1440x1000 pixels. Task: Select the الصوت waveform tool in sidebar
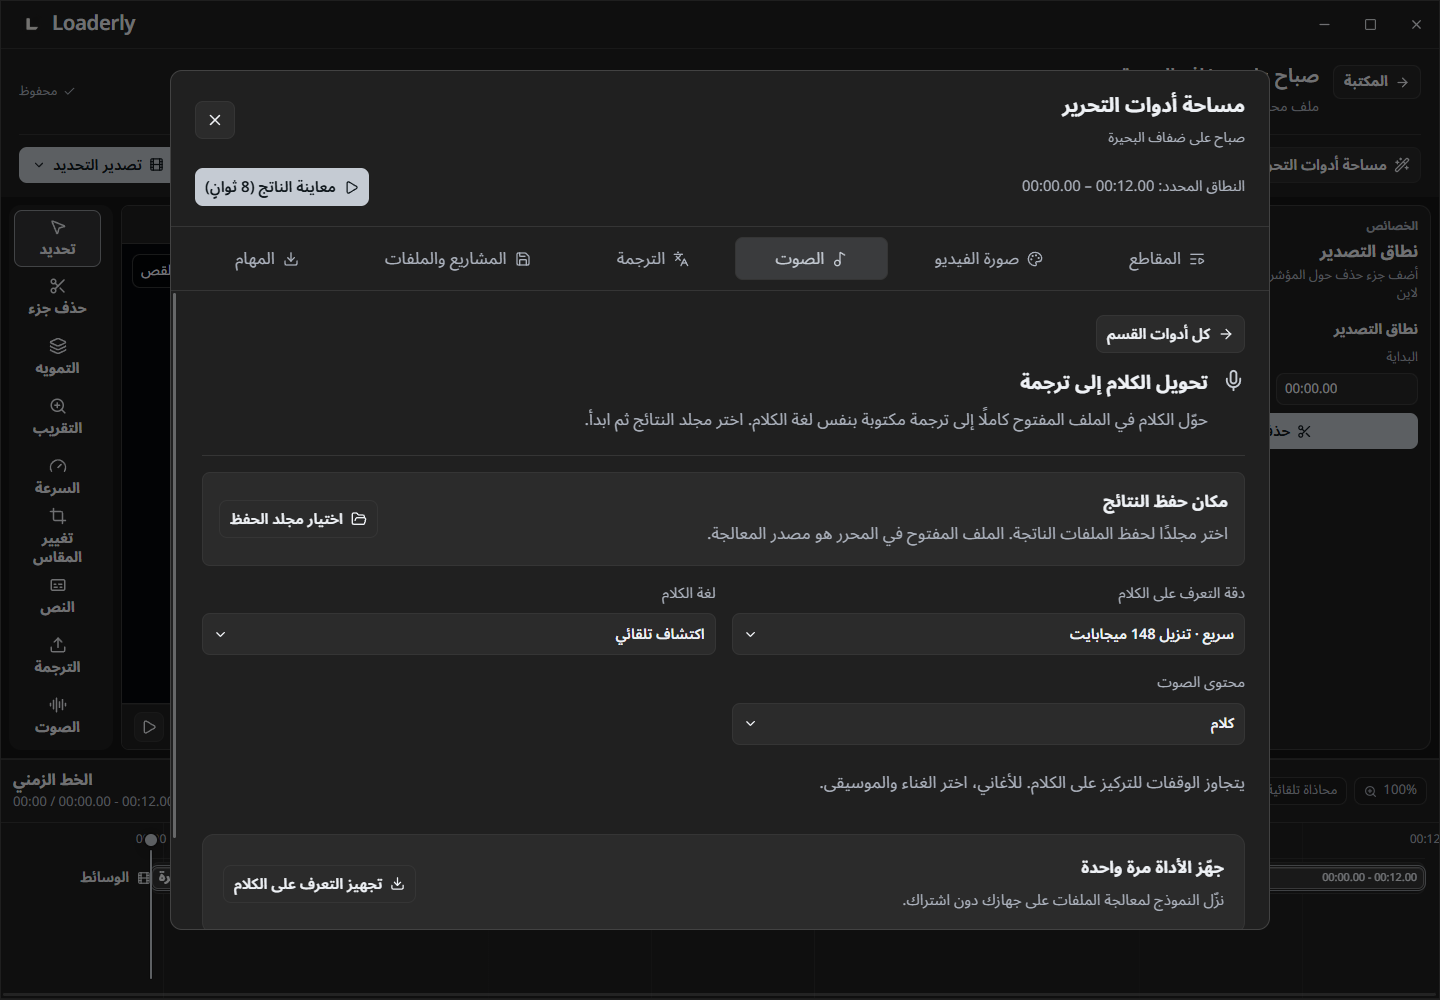click(x=57, y=716)
